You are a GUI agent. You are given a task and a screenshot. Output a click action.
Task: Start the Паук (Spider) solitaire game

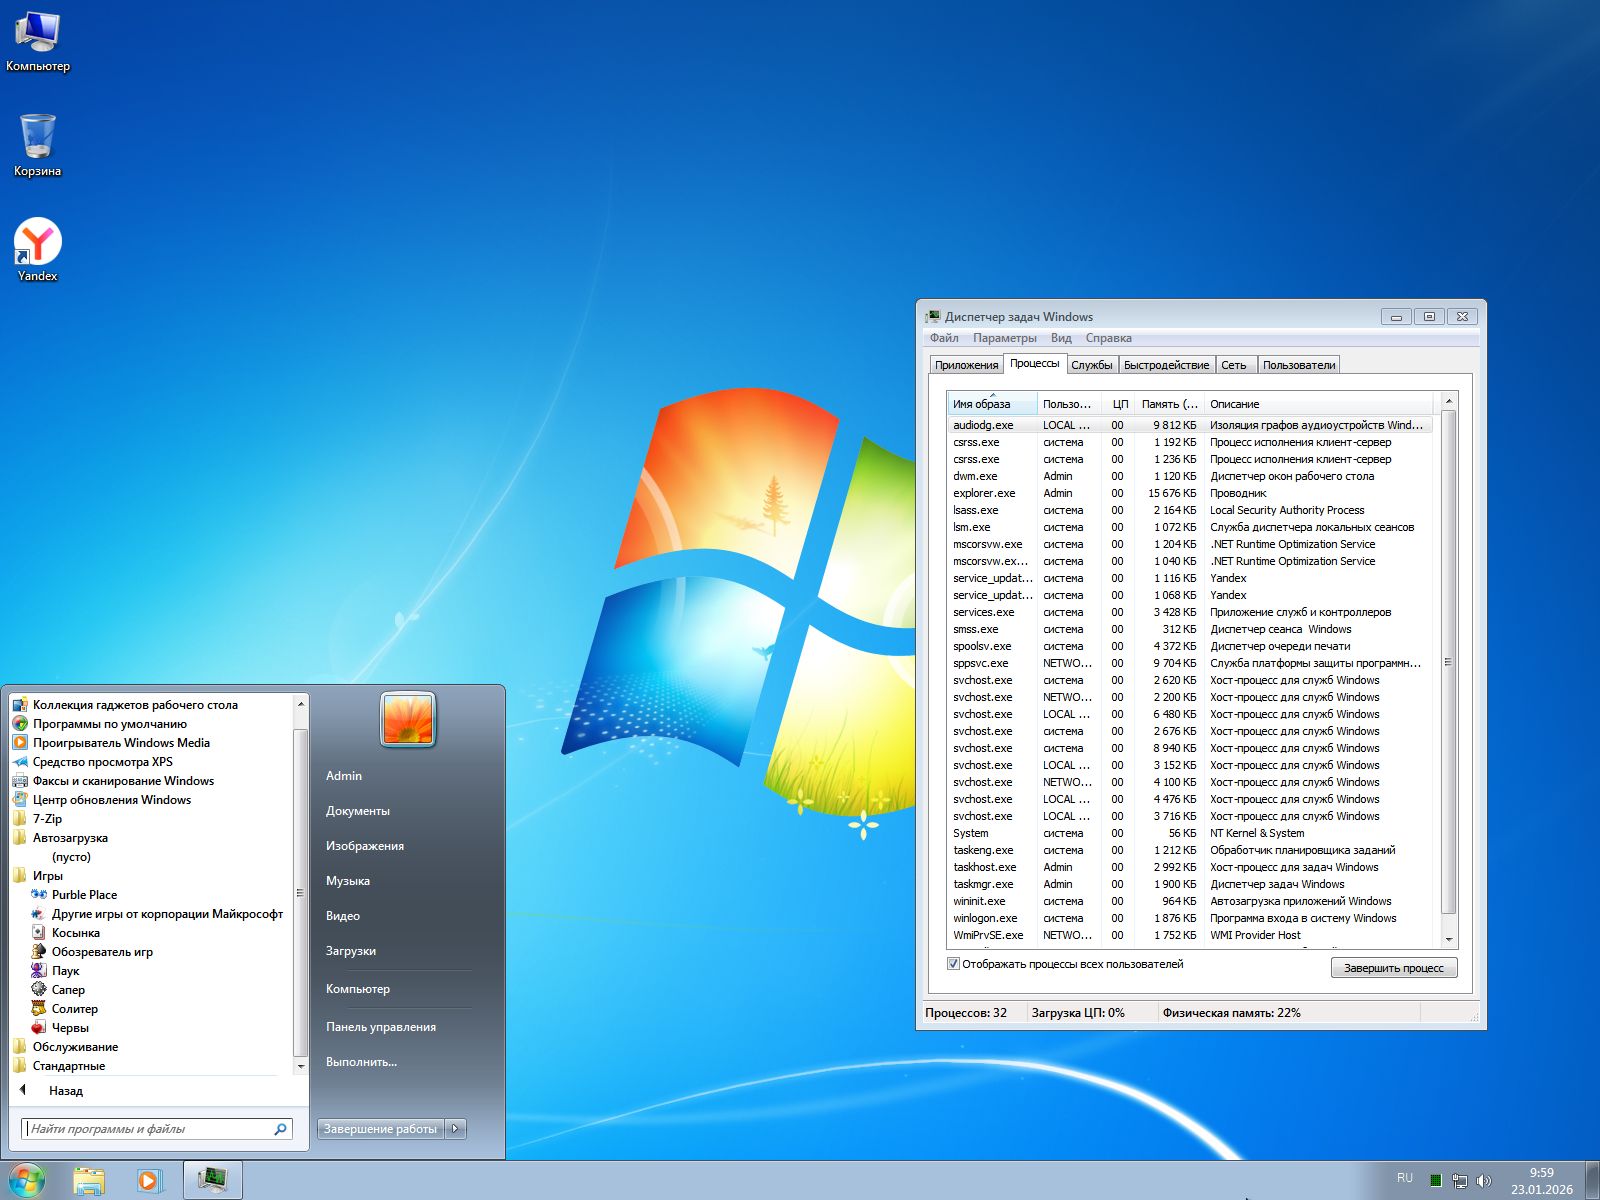(x=65, y=971)
